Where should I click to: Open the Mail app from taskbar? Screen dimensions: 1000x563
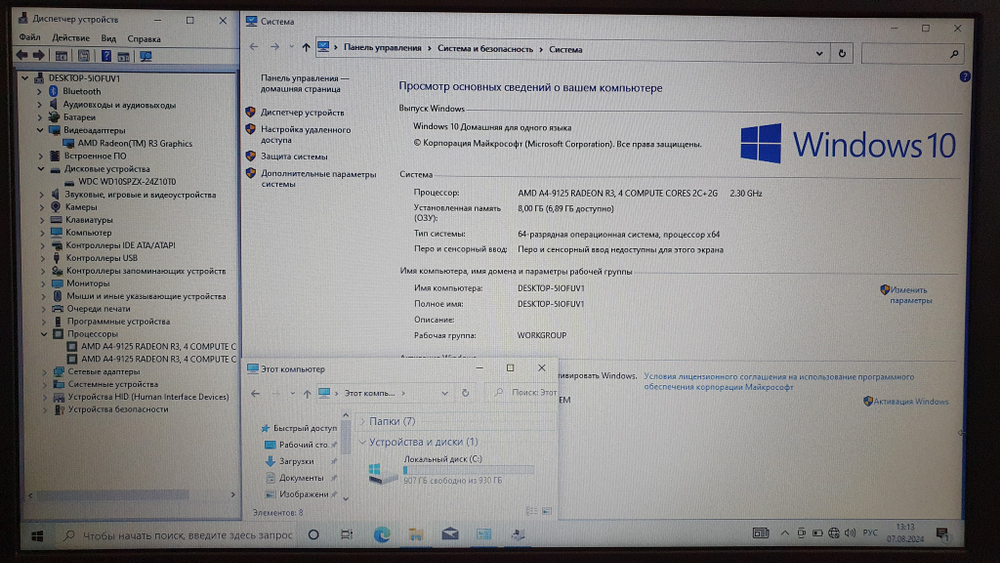pyautogui.click(x=450, y=534)
